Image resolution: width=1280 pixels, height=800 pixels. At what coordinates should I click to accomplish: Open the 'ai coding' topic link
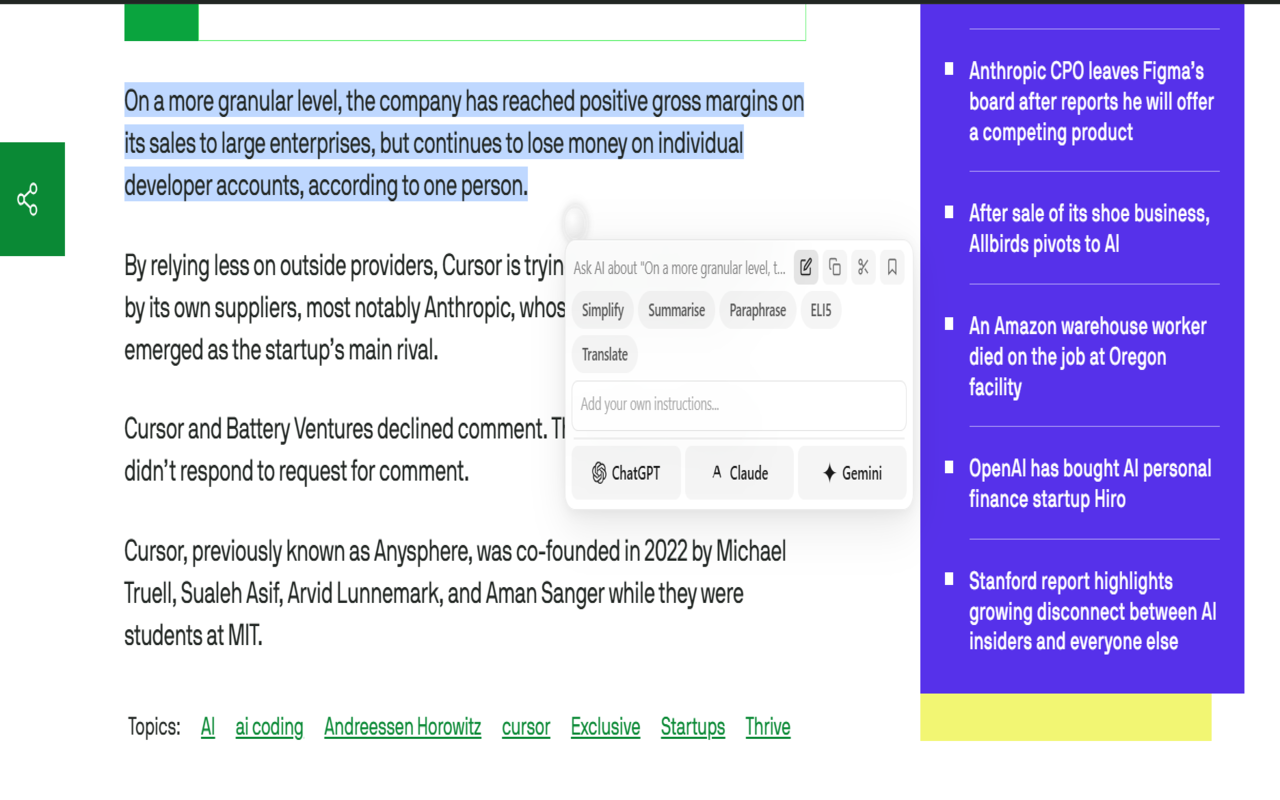click(x=269, y=727)
